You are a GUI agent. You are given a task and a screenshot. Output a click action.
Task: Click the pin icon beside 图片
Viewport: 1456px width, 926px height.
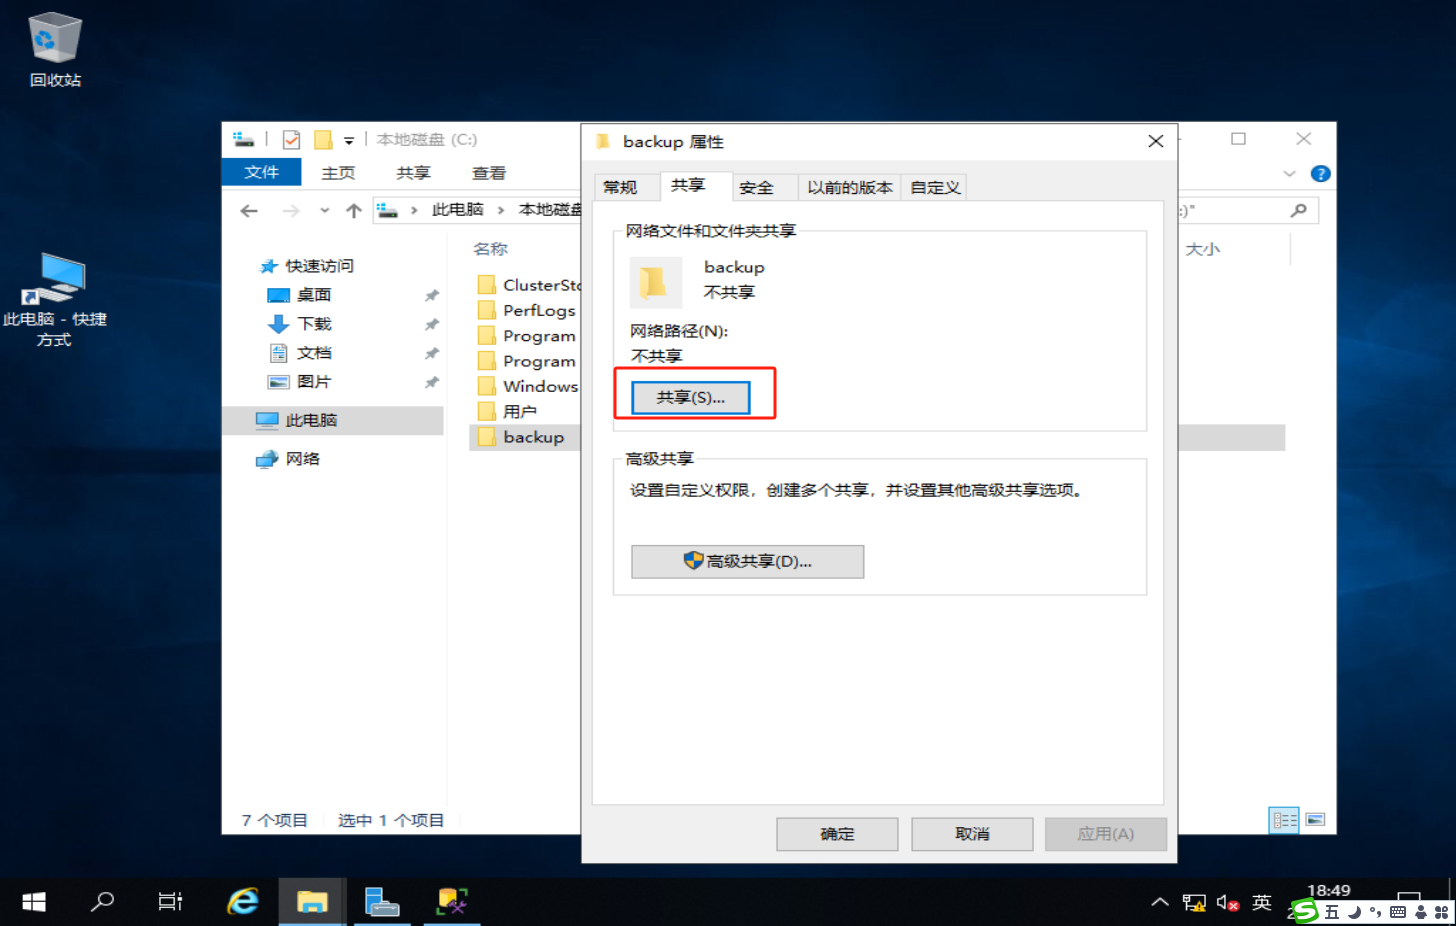tap(432, 382)
